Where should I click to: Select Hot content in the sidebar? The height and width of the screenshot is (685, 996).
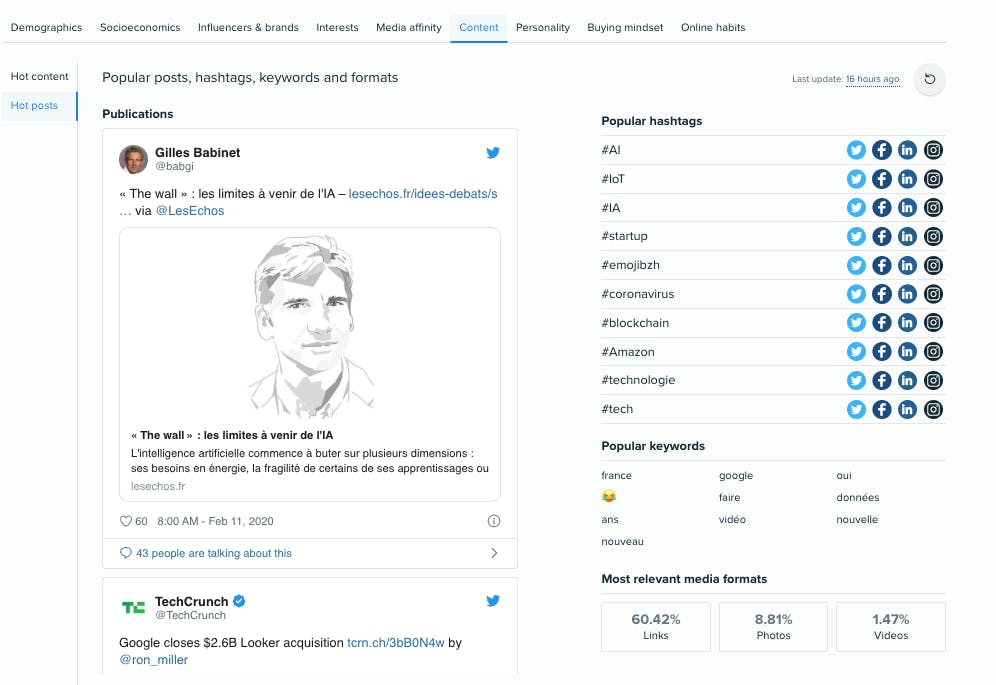click(39, 76)
